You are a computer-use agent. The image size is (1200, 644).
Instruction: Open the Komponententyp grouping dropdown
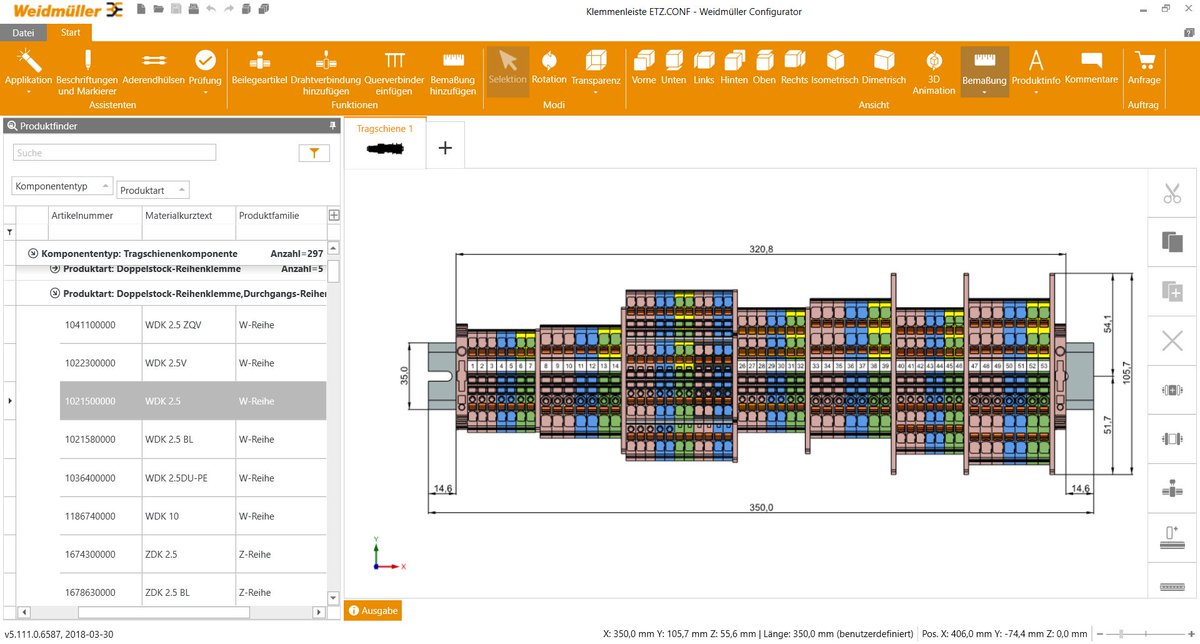pyautogui.click(x=60, y=186)
